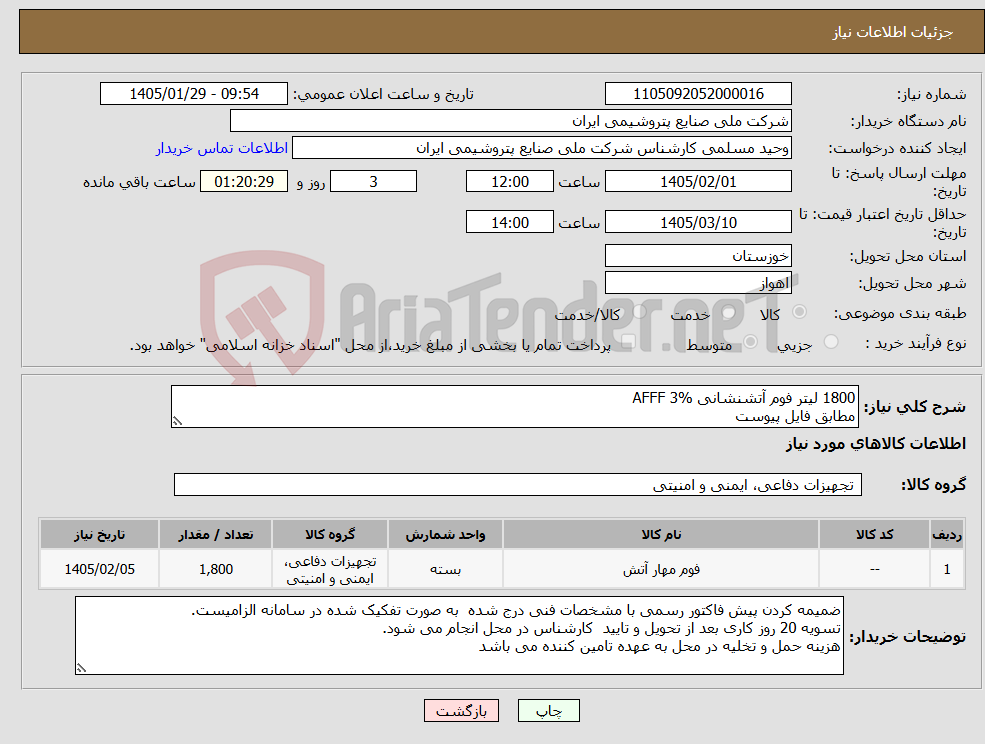Click the quantity cell 1,800
The image size is (985, 744).
point(215,569)
